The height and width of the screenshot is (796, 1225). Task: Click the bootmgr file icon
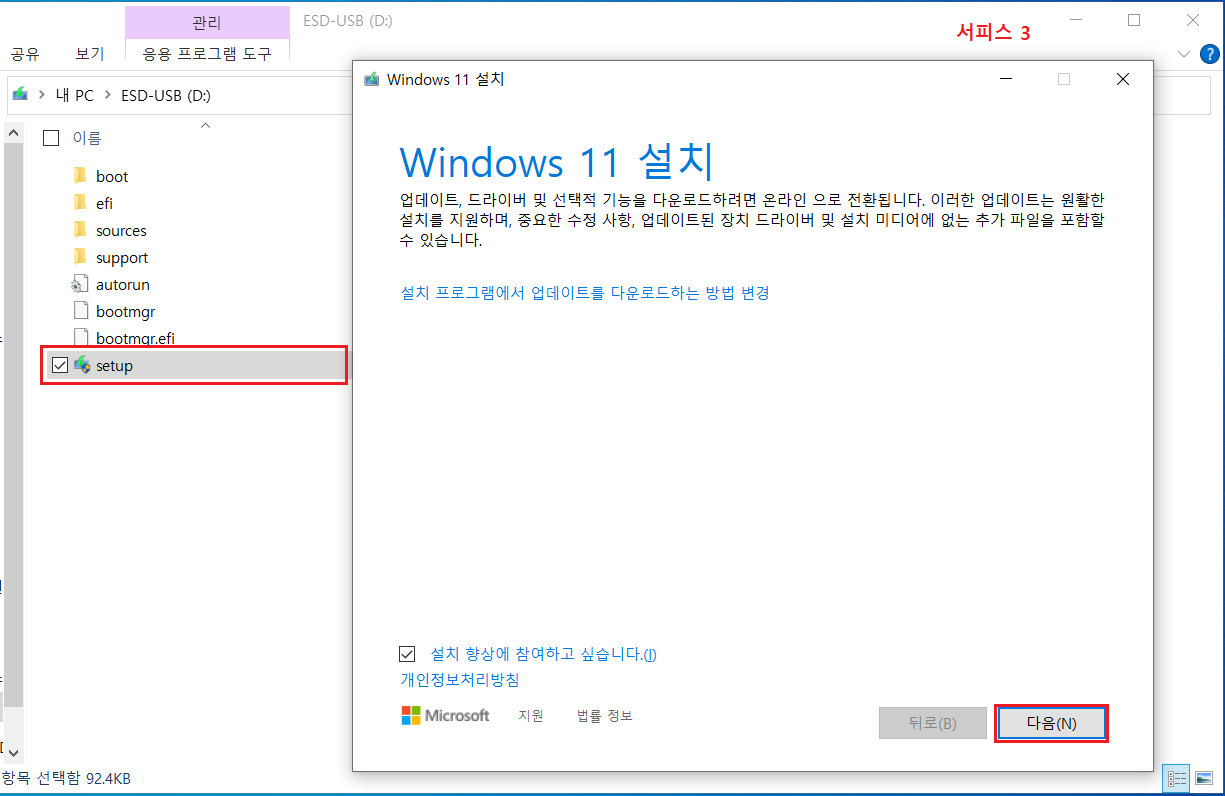[81, 311]
